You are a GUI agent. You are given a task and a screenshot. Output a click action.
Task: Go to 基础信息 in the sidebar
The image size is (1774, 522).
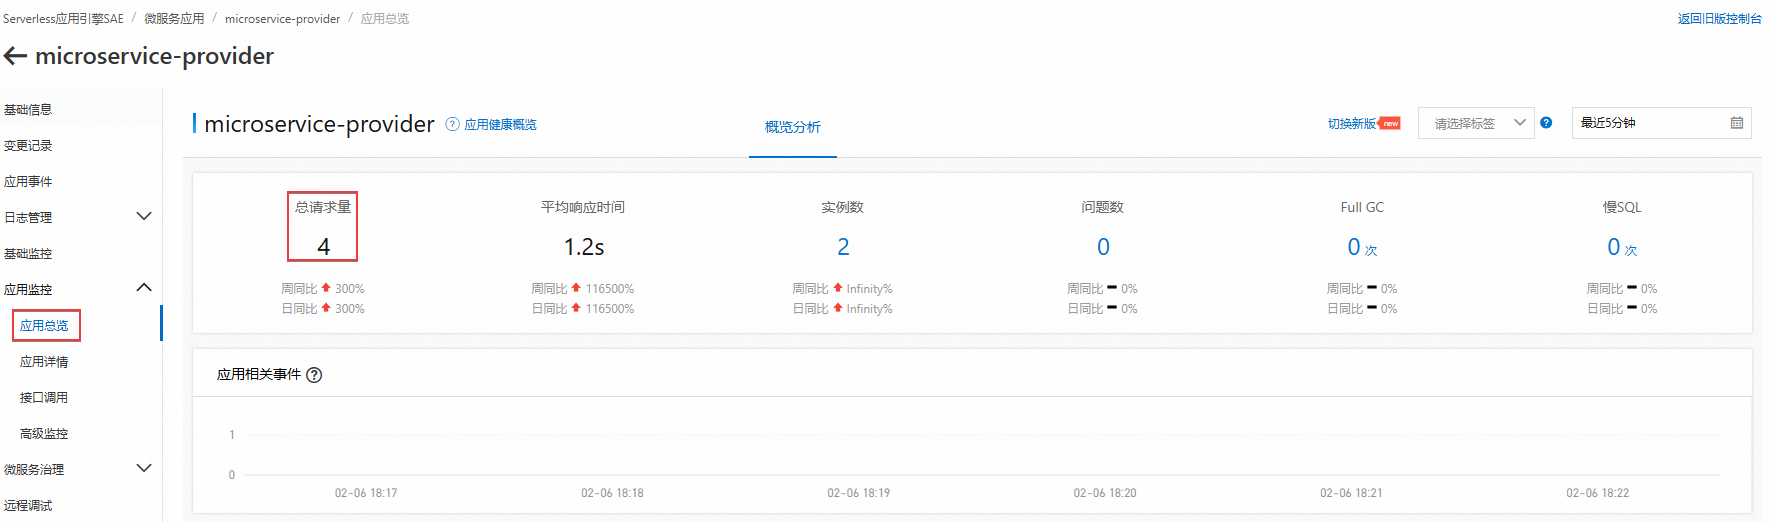point(28,109)
